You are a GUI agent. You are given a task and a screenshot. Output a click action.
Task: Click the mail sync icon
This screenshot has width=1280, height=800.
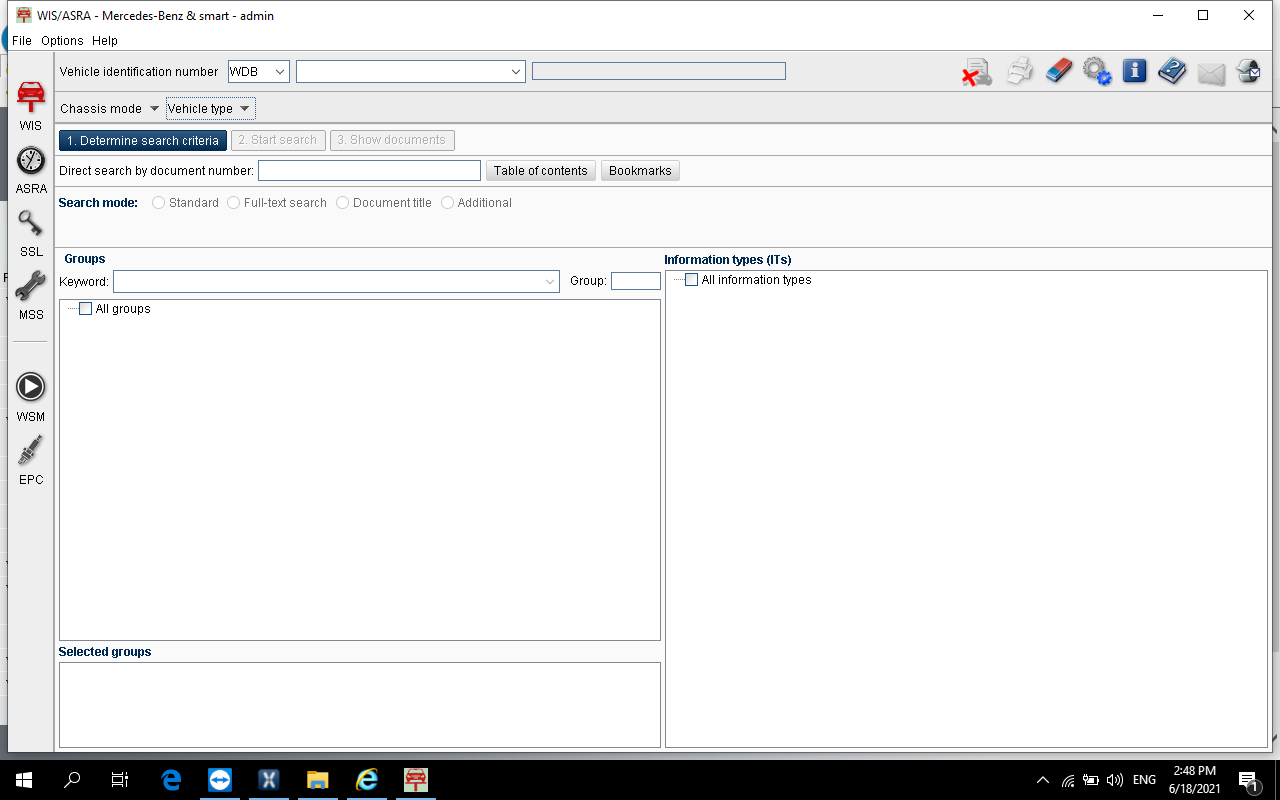point(1248,71)
